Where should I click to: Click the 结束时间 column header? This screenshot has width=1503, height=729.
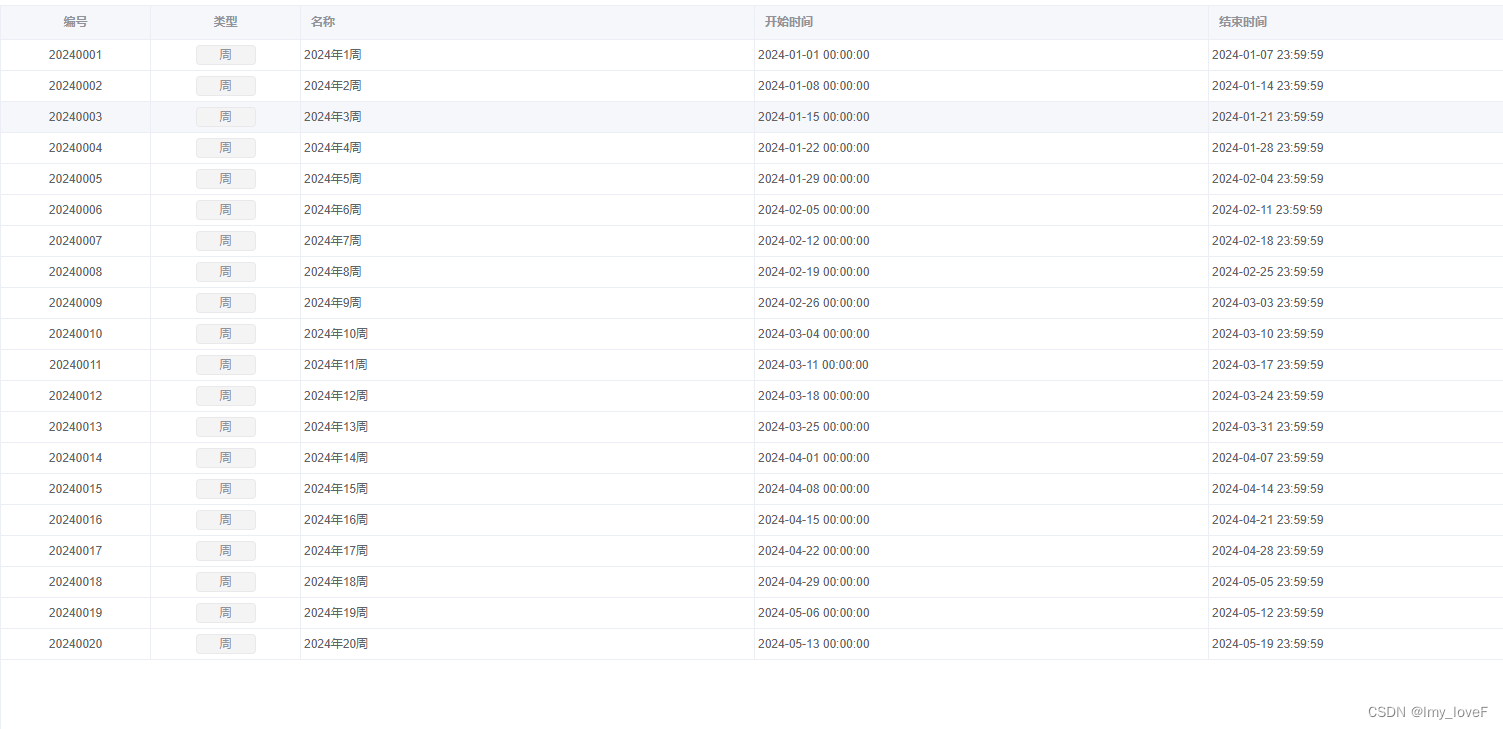point(1243,22)
